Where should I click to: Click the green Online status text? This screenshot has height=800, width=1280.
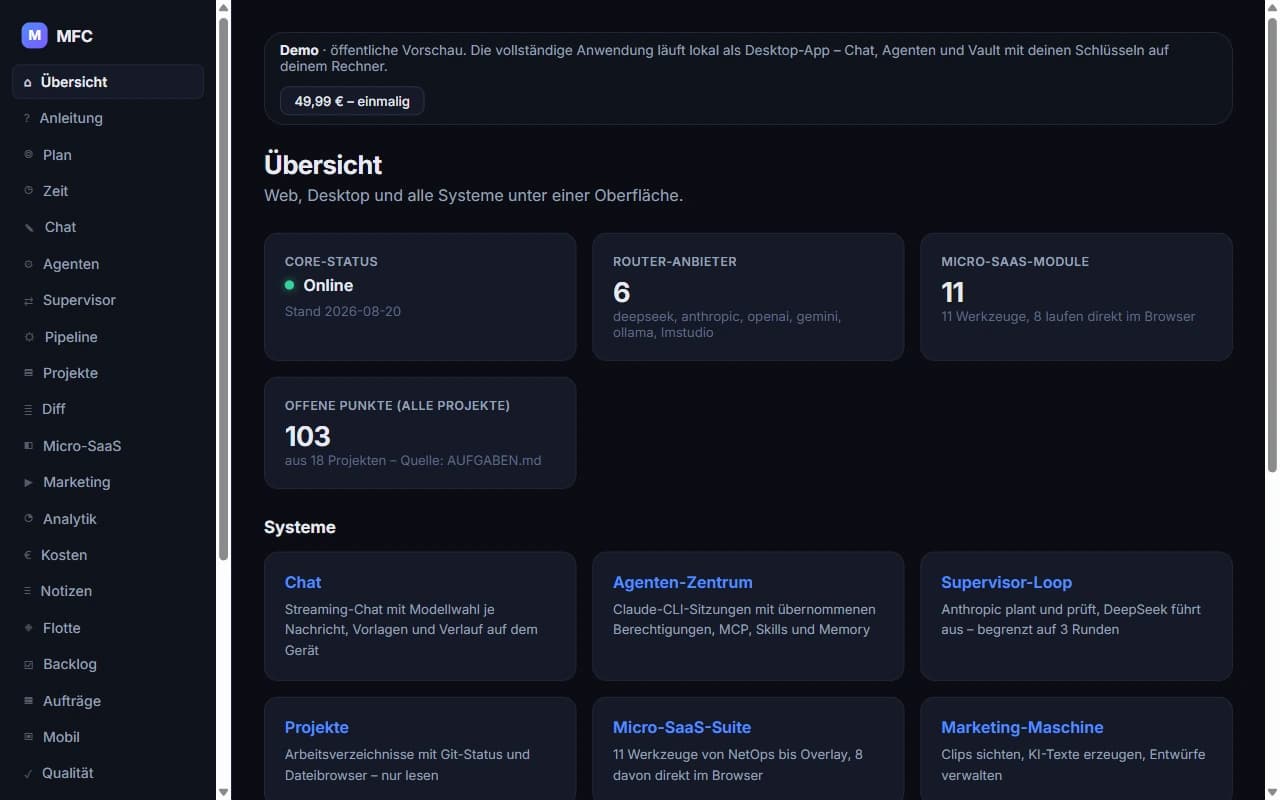pos(328,285)
